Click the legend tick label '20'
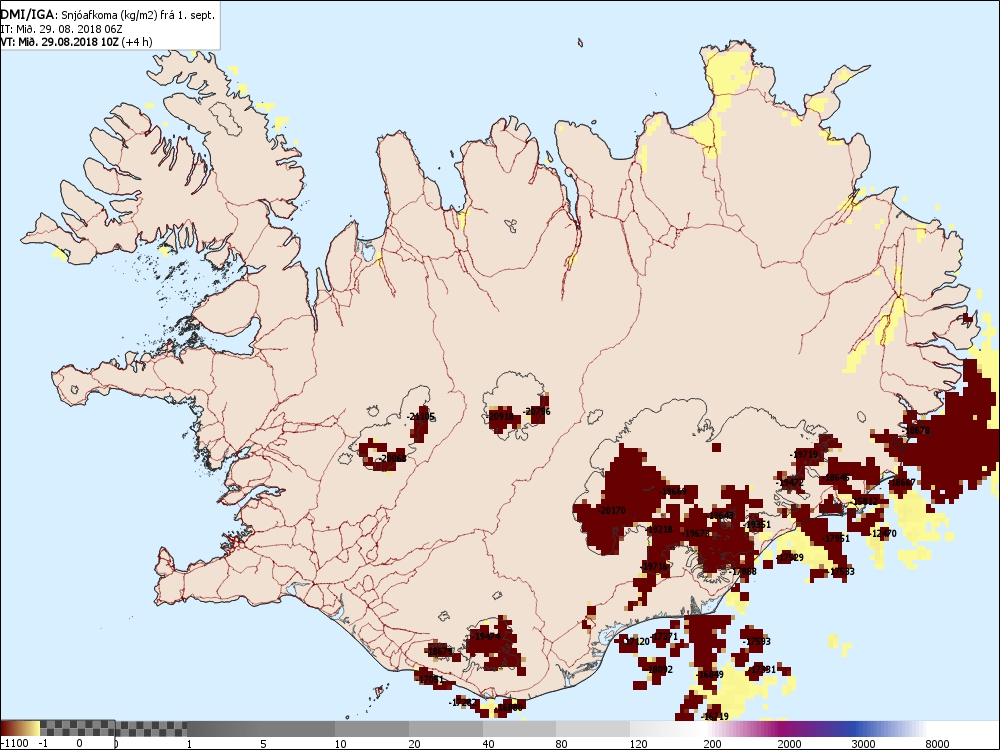1000x750 pixels. coord(415,743)
